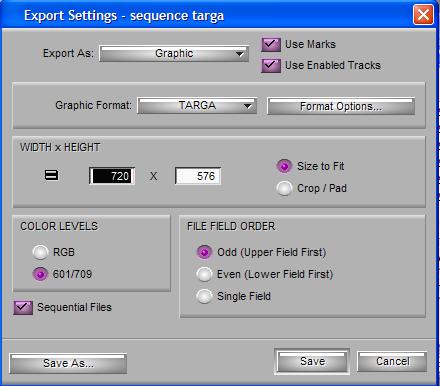Open Format Options dialog
This screenshot has height=386, width=440.
[x=341, y=106]
